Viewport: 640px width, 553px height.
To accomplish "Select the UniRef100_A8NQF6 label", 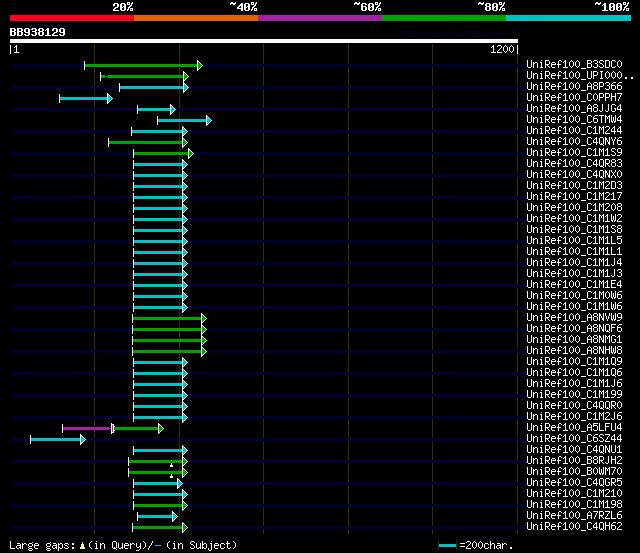I will (574, 329).
